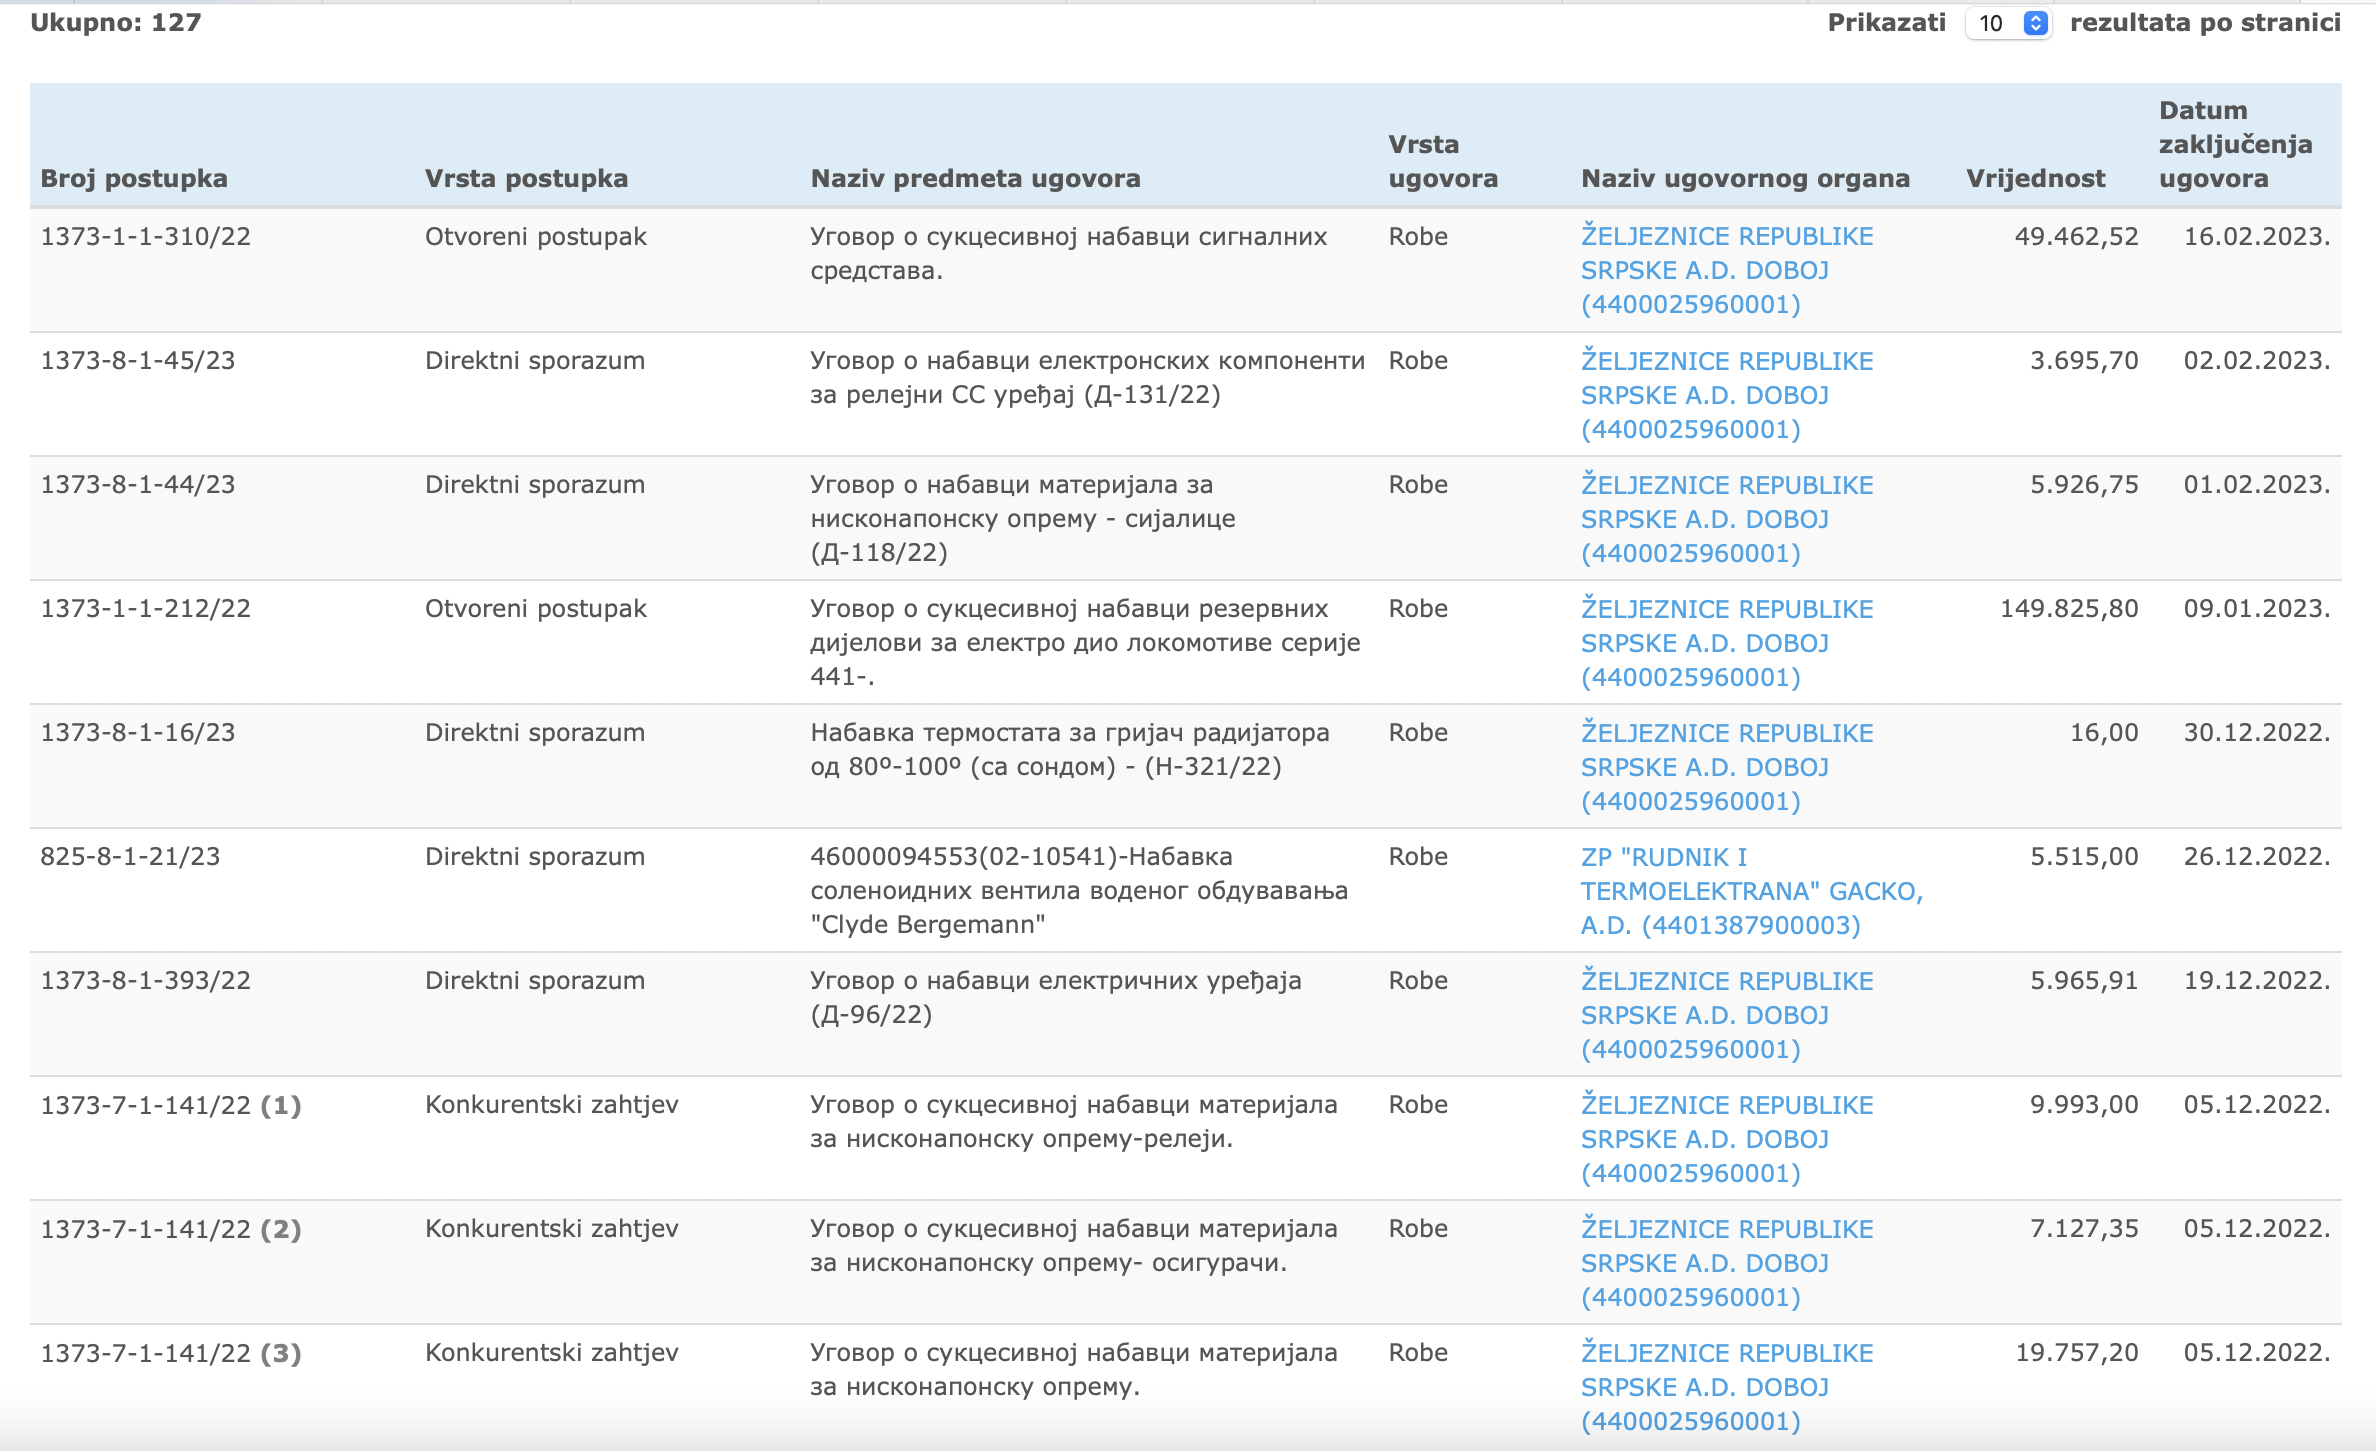The height and width of the screenshot is (1451, 2376).
Task: Open Željeznice link in row 1373-7-1-141/22 (3)
Action: click(x=1727, y=1386)
